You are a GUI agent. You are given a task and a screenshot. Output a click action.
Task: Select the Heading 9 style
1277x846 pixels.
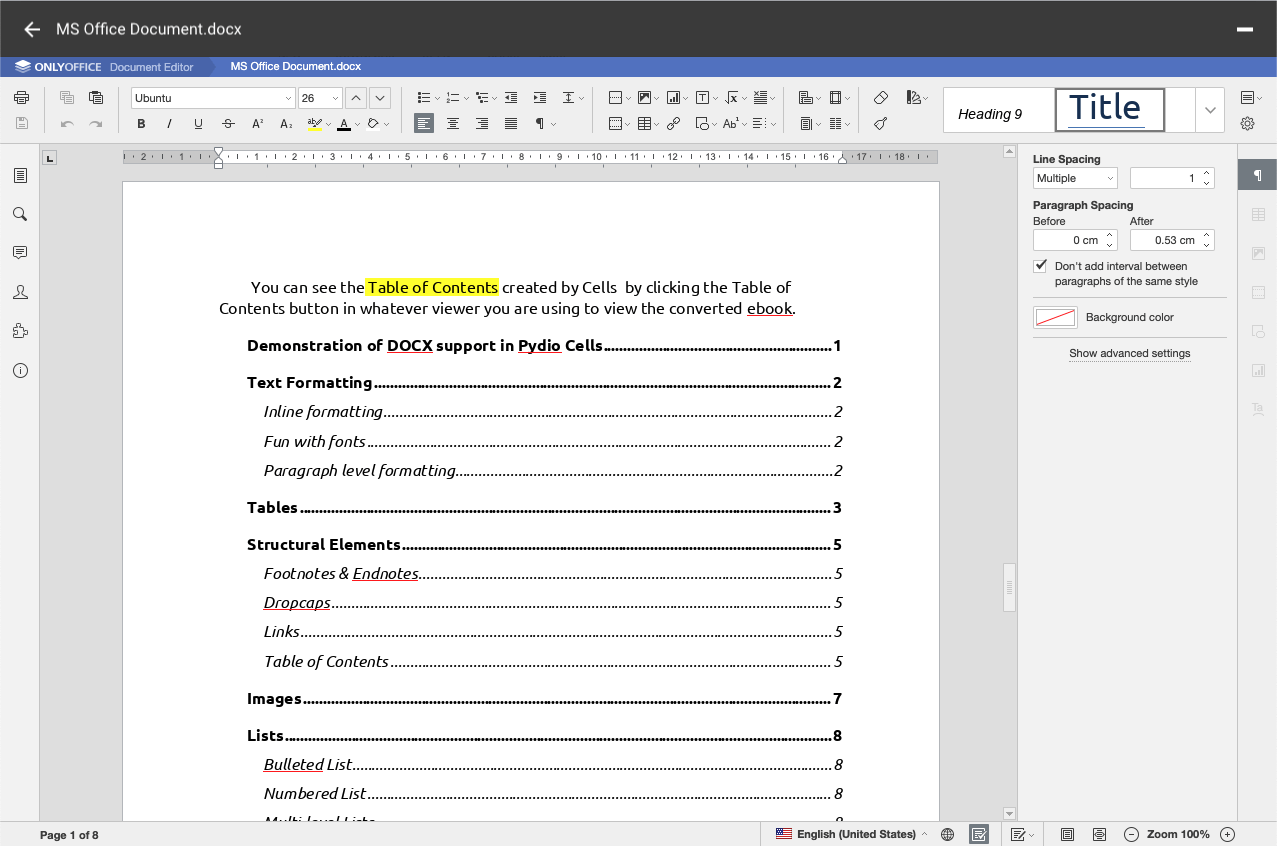(998, 110)
